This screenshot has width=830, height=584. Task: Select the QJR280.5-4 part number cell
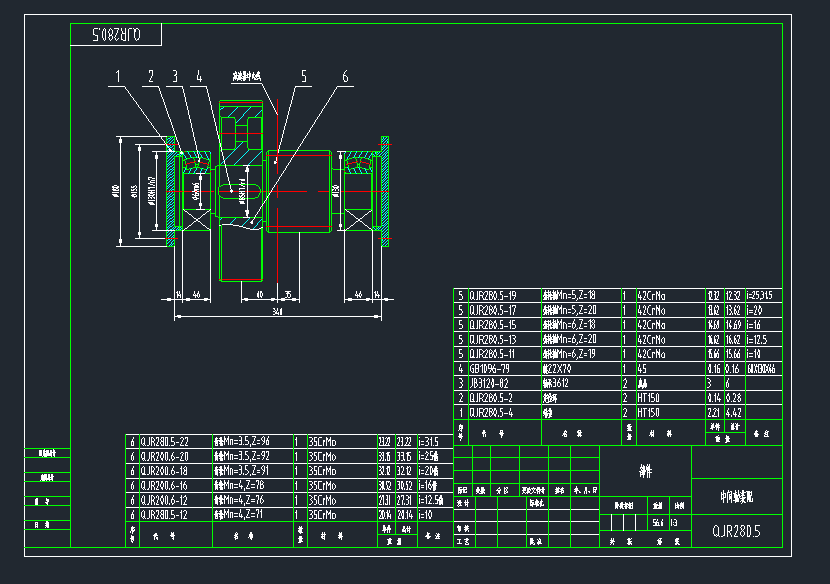point(504,412)
